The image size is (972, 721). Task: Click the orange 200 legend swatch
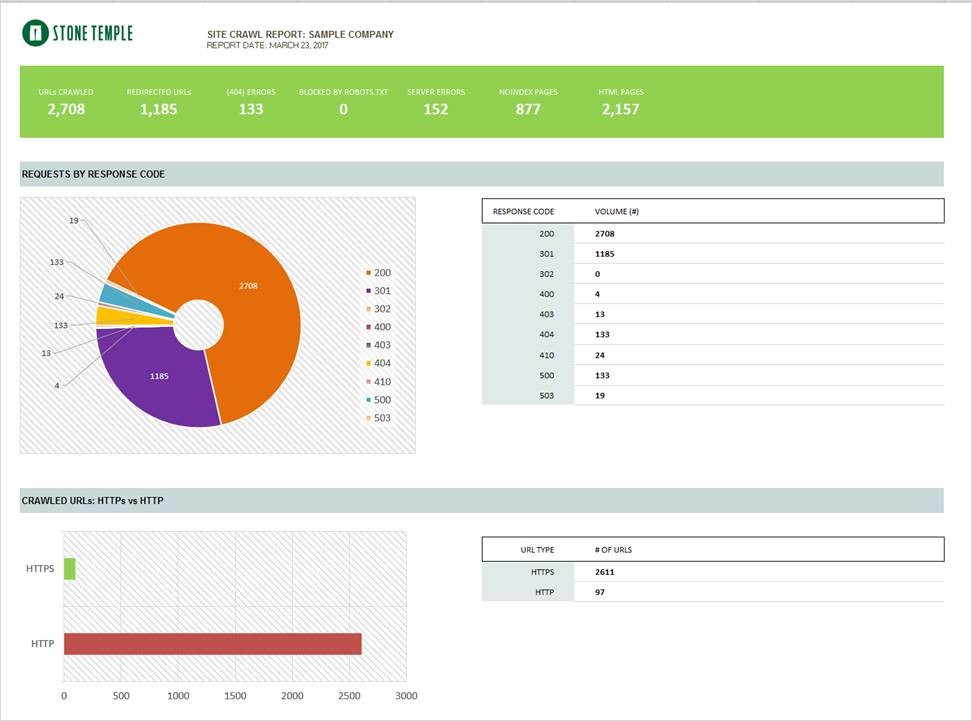pos(368,273)
